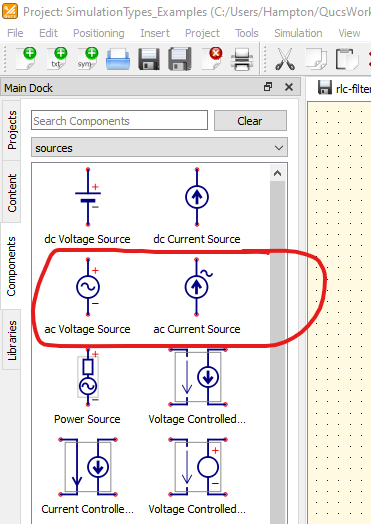Image resolution: width=371 pixels, height=524 pixels.
Task: Select the ac Voltage Source component
Action: click(87, 296)
